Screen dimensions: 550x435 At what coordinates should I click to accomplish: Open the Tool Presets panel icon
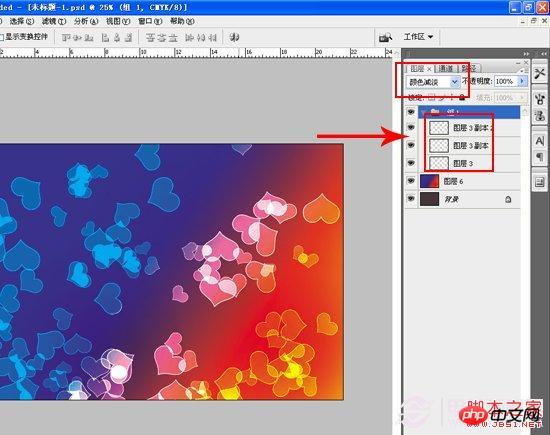(x=539, y=73)
